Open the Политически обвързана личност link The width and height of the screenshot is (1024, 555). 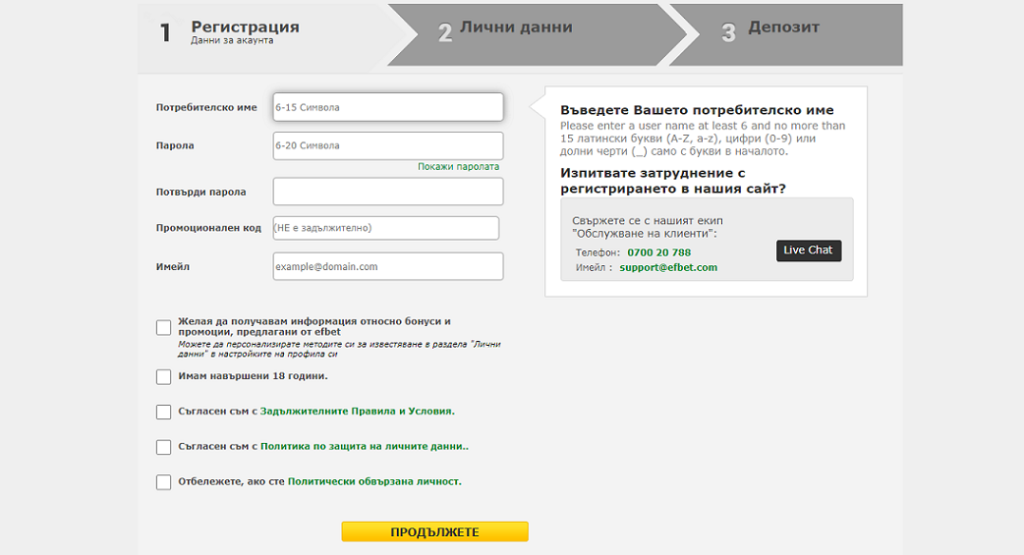374,482
